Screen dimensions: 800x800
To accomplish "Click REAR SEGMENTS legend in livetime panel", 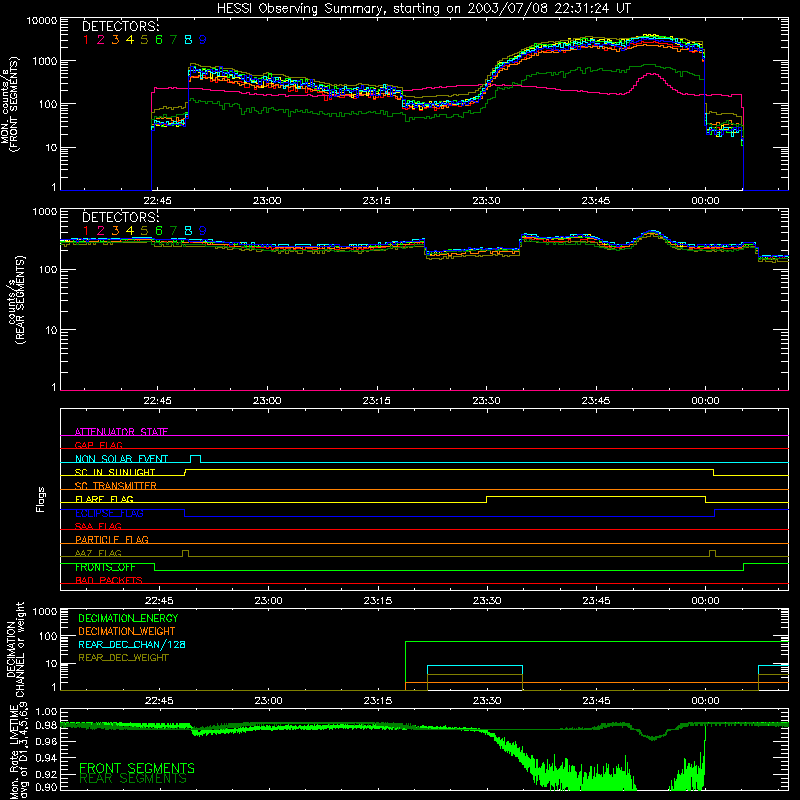I will pyautogui.click(x=133, y=779).
